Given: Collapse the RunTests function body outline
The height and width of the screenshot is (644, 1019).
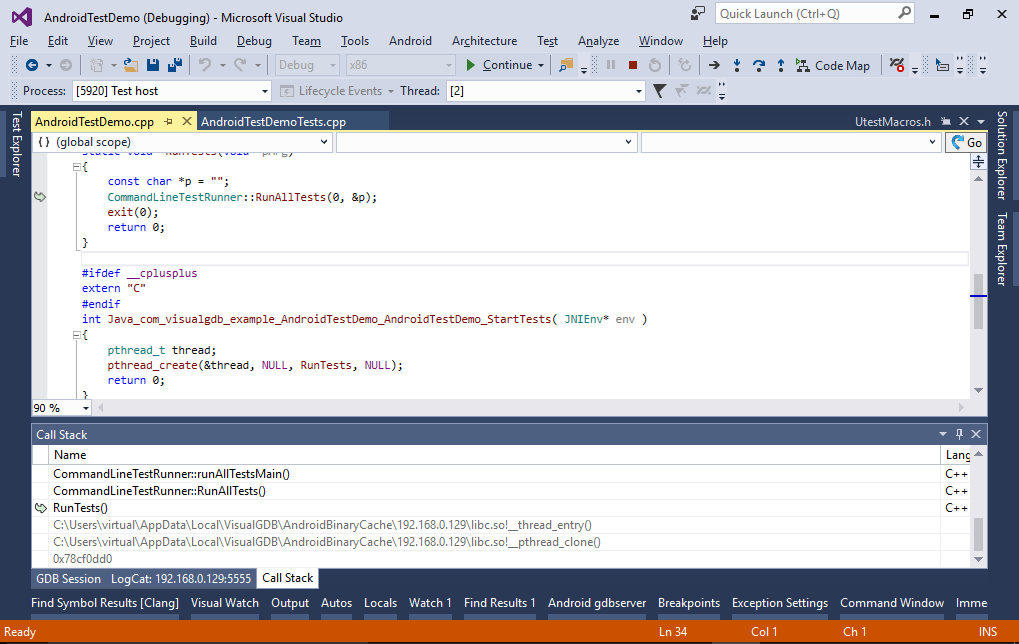Looking at the screenshot, I should point(76,167).
